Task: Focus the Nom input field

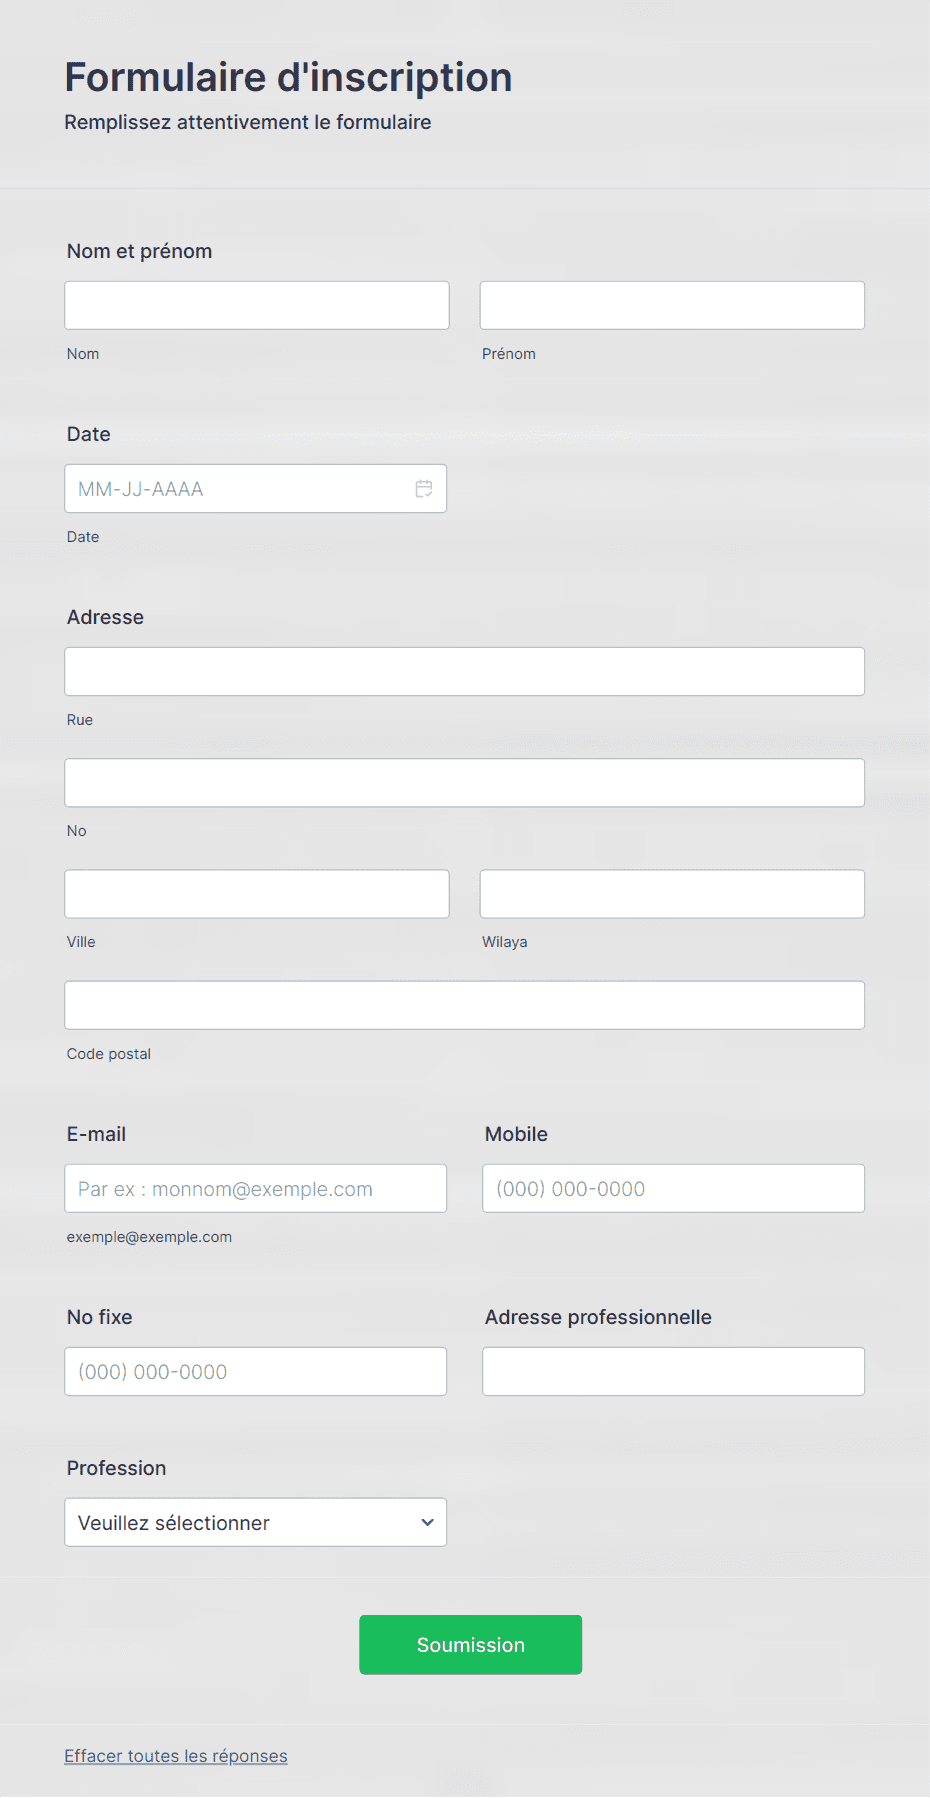Action: click(257, 305)
